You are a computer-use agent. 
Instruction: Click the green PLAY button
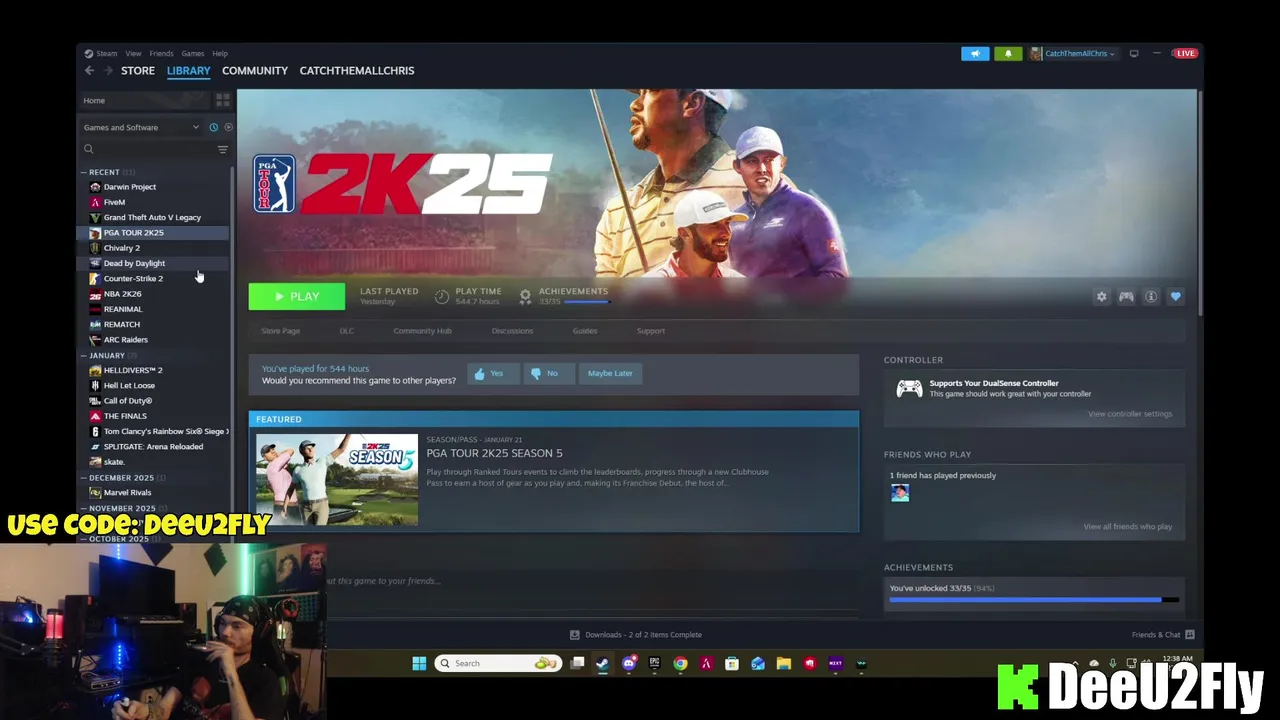click(x=297, y=297)
